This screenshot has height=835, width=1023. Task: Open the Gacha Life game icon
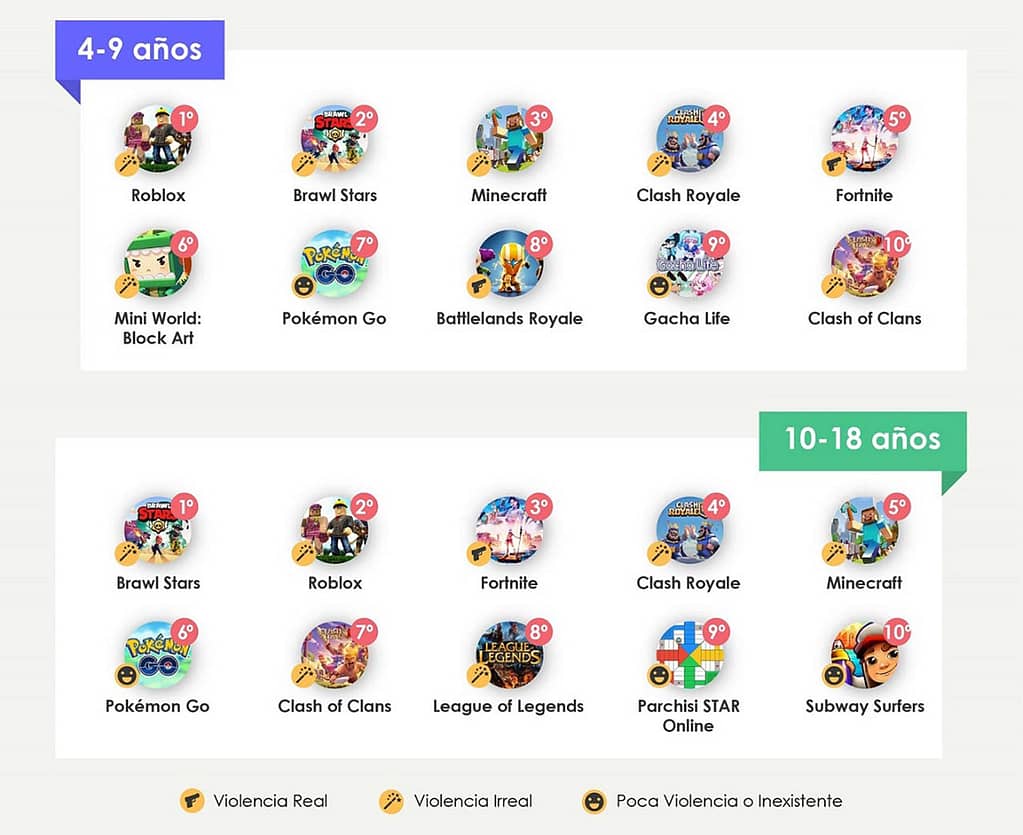689,263
